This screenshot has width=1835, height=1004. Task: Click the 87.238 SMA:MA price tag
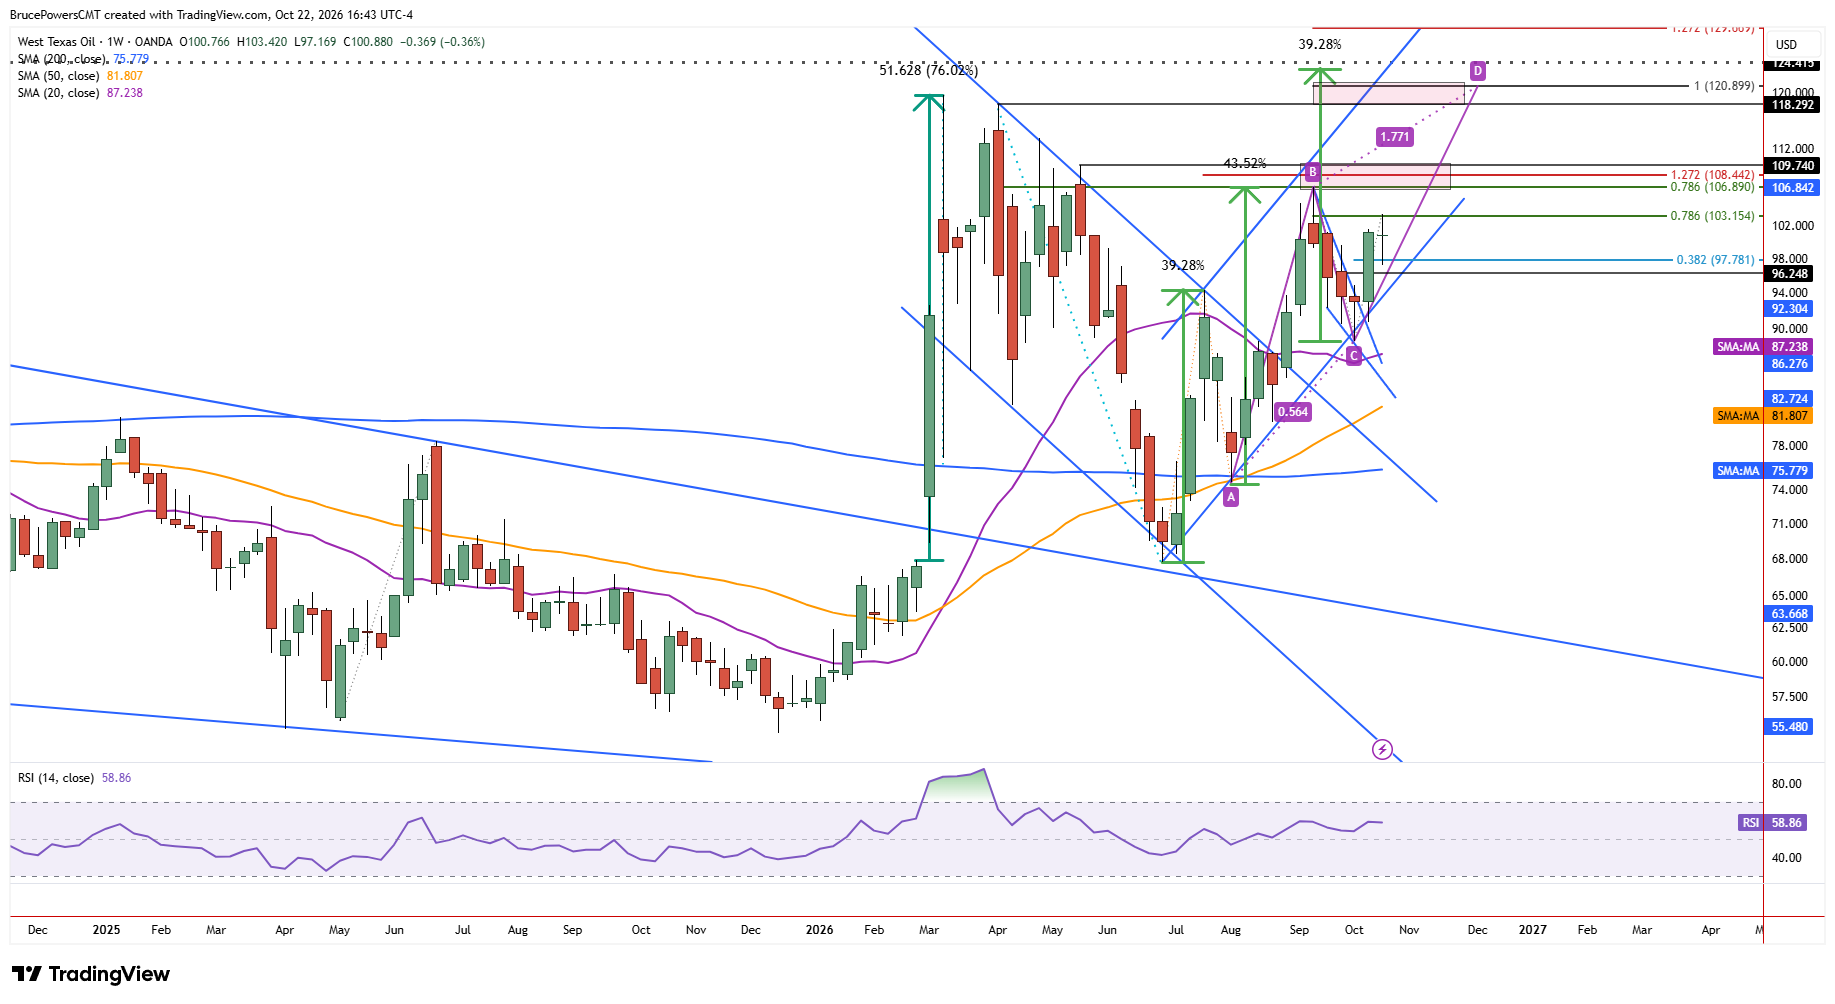[x=1762, y=347]
